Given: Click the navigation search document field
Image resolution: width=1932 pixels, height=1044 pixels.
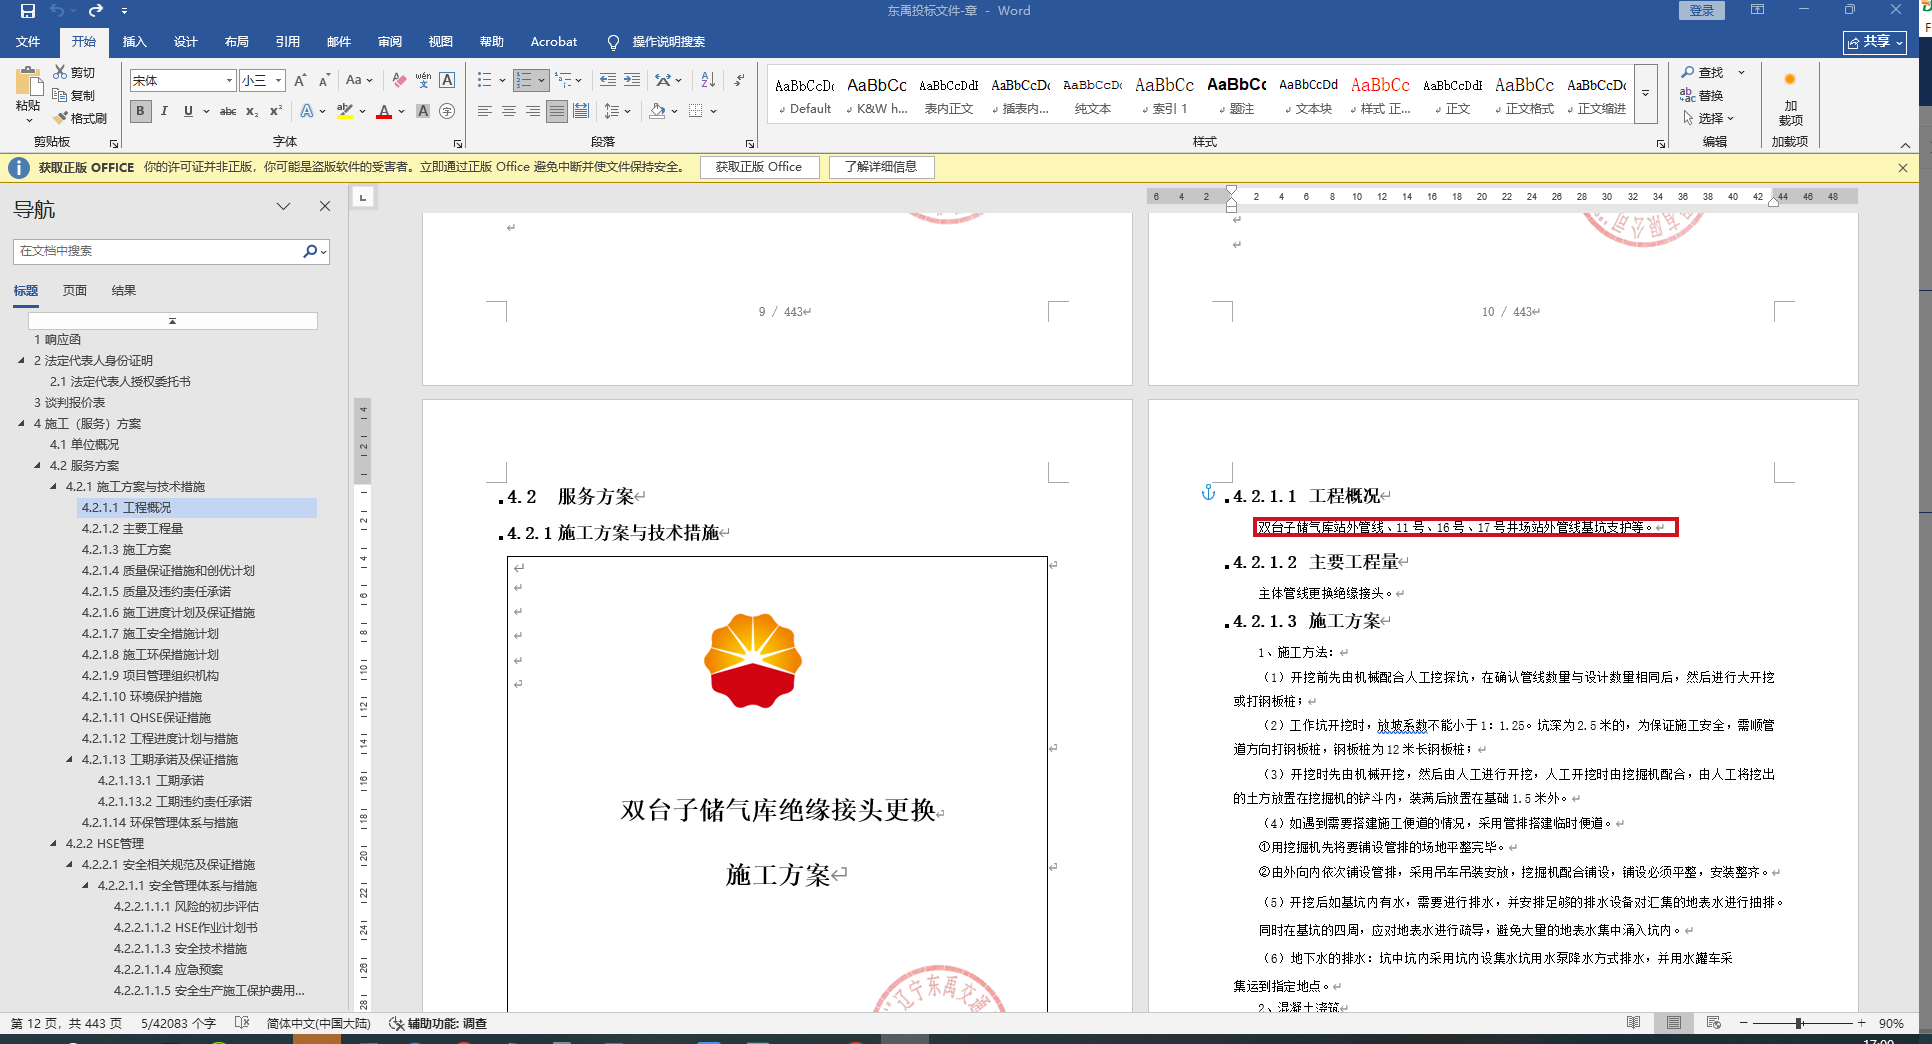Looking at the screenshot, I should pyautogui.click(x=160, y=251).
